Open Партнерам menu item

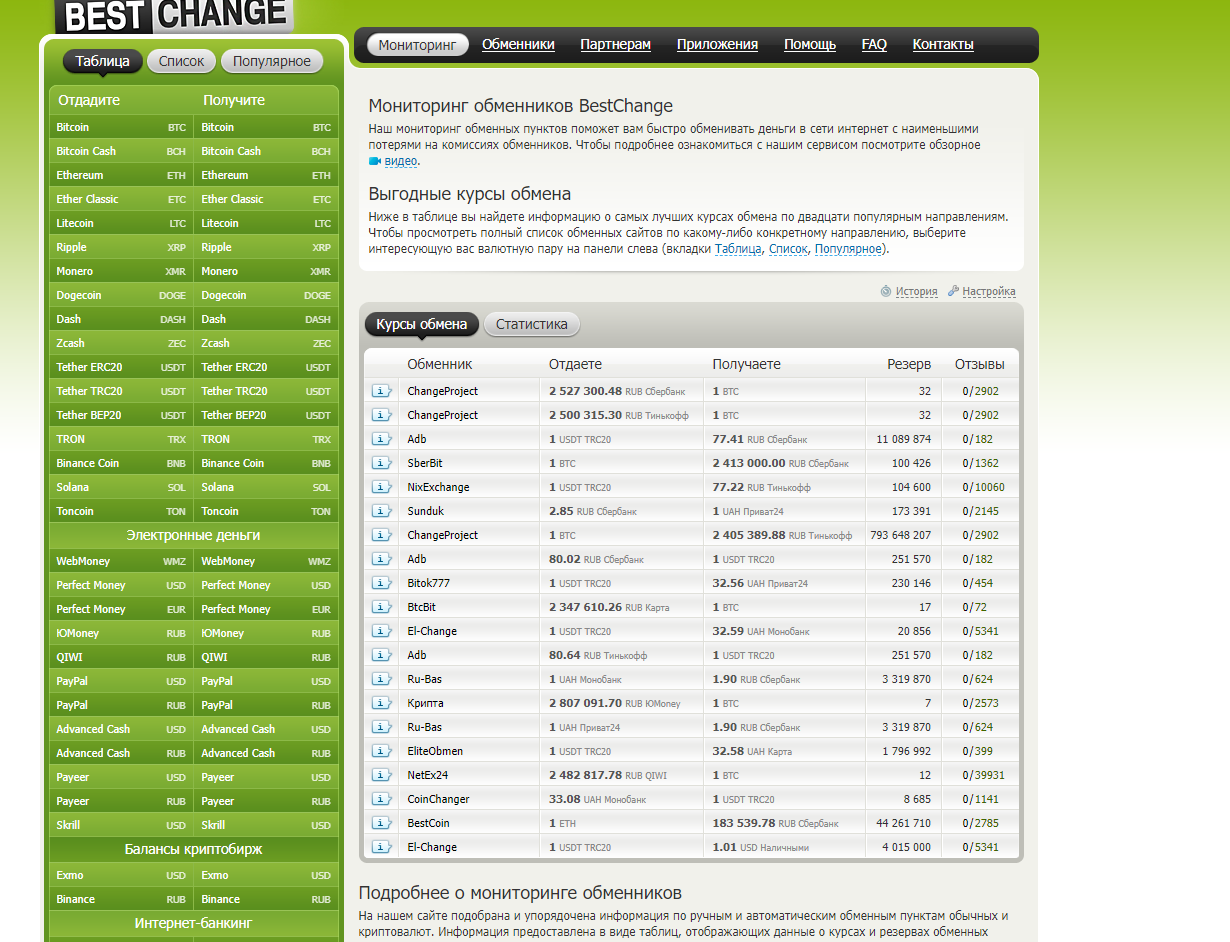pyautogui.click(x=615, y=44)
